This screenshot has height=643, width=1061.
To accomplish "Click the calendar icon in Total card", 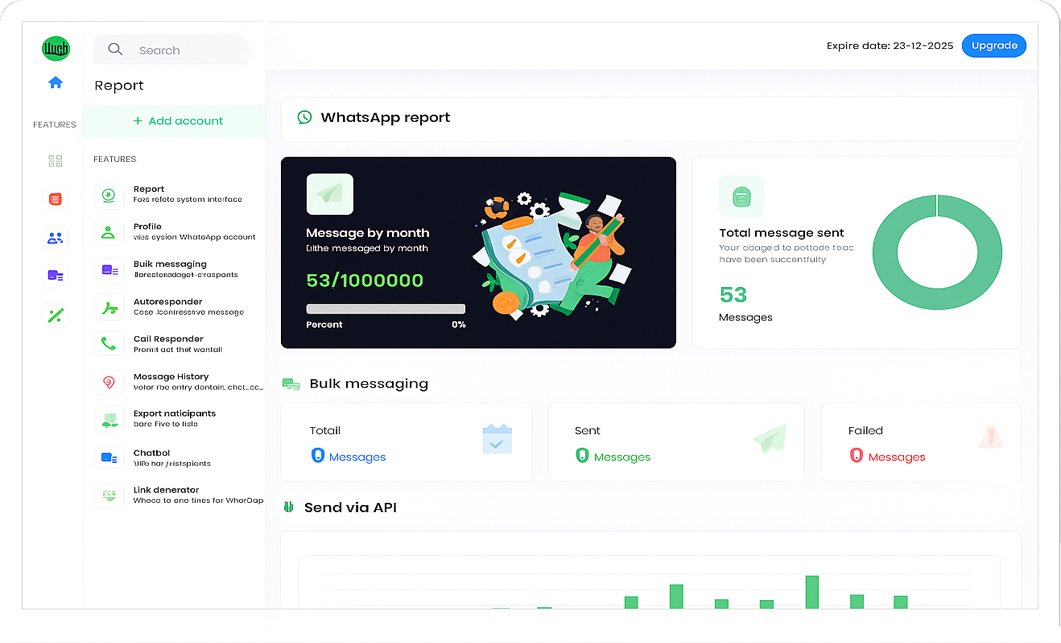I will 497,439.
